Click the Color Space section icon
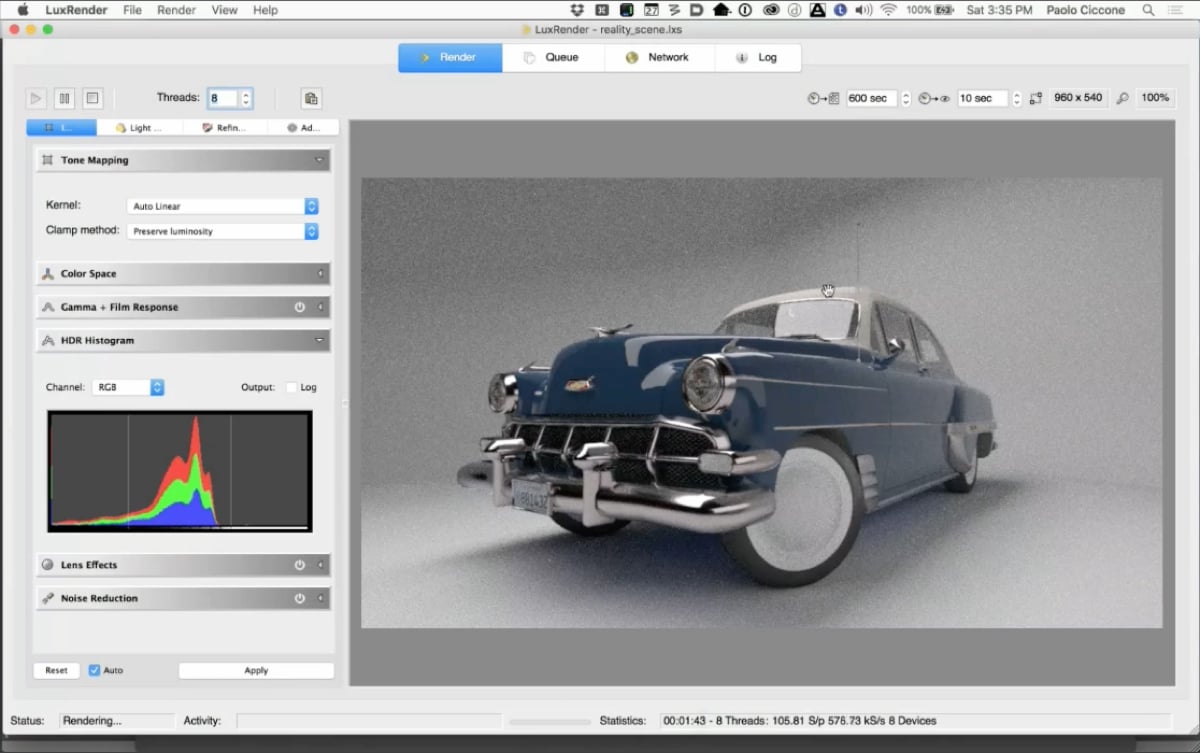 pos(47,274)
